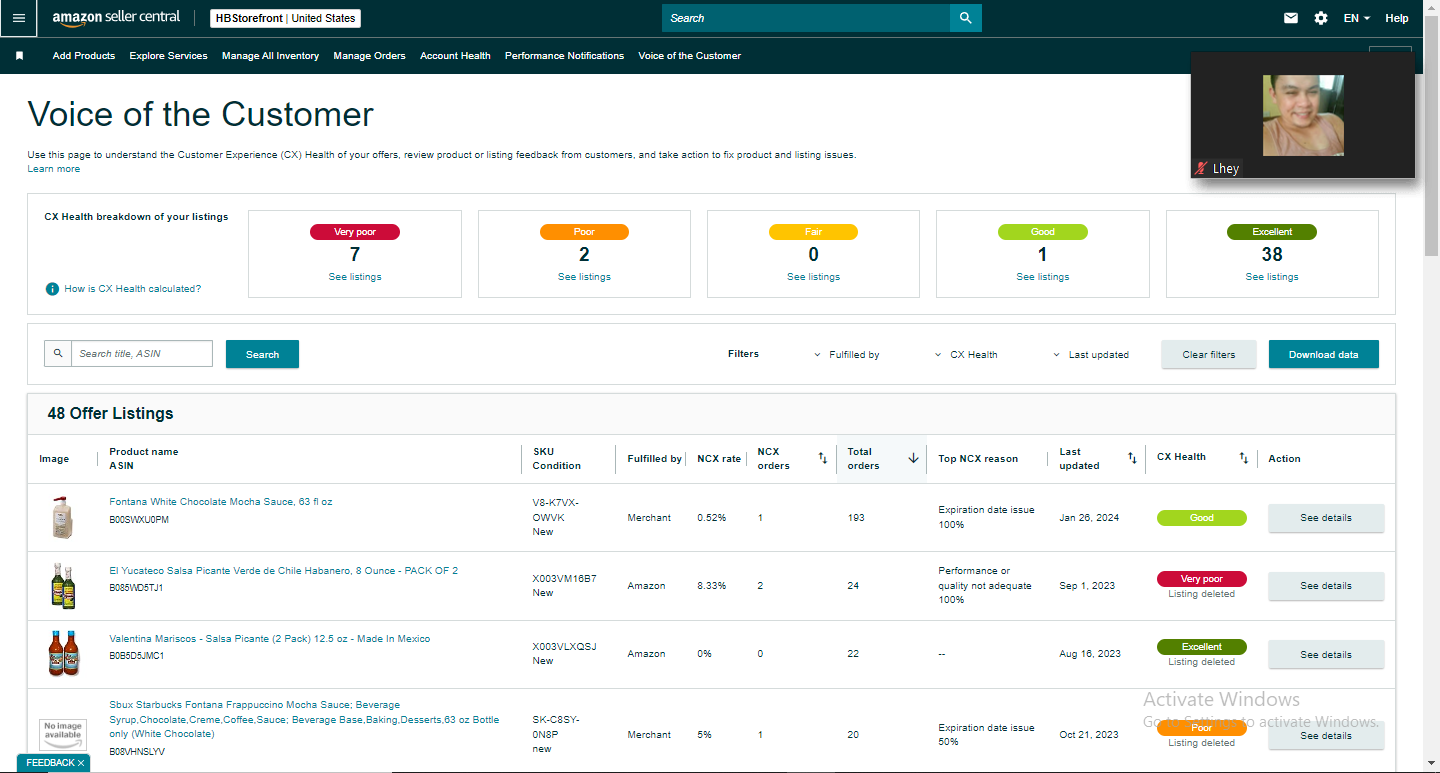The width and height of the screenshot is (1440, 773).
Task: Click the Excellent badge in summary card
Action: pyautogui.click(x=1272, y=232)
